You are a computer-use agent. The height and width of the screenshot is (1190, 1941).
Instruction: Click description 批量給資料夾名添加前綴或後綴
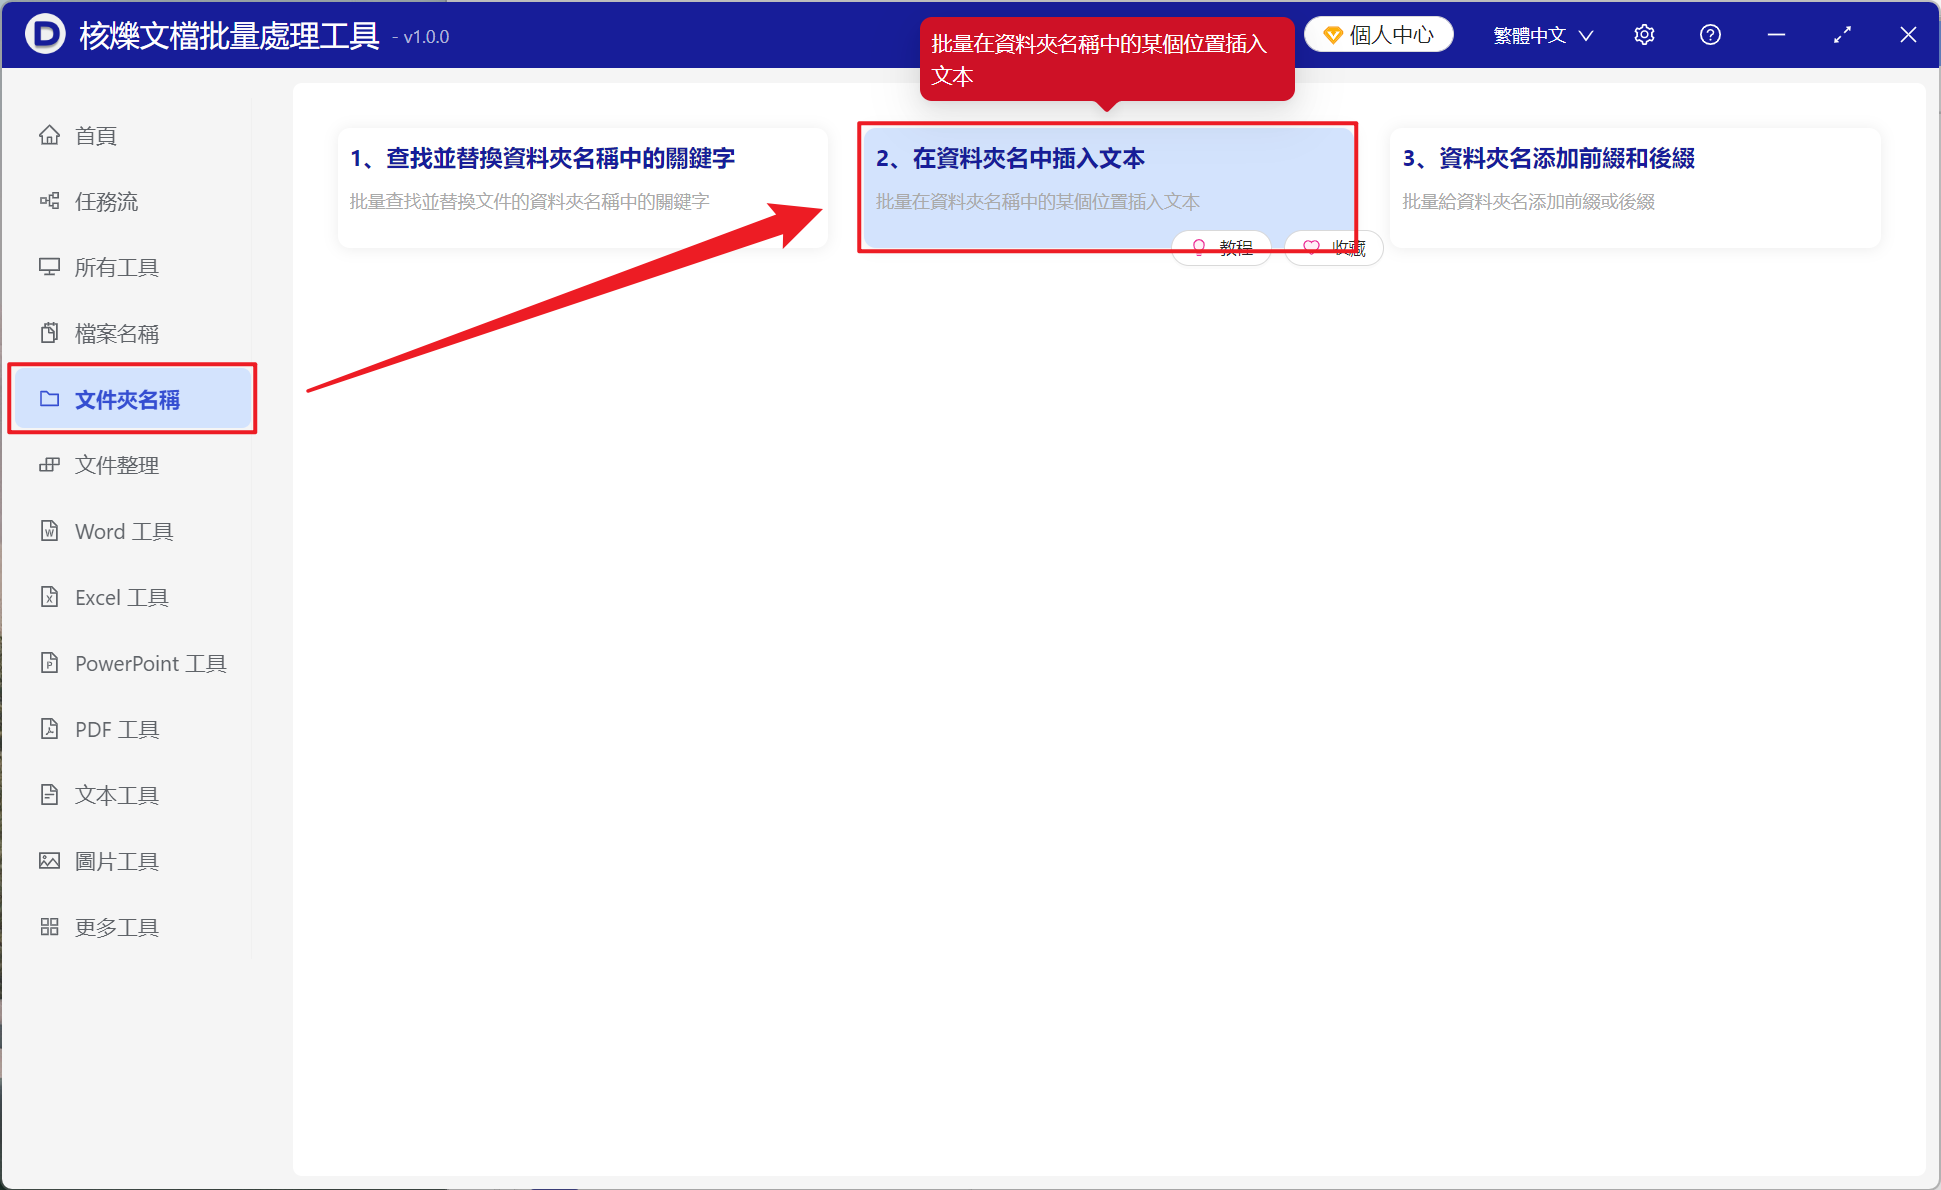[1528, 202]
